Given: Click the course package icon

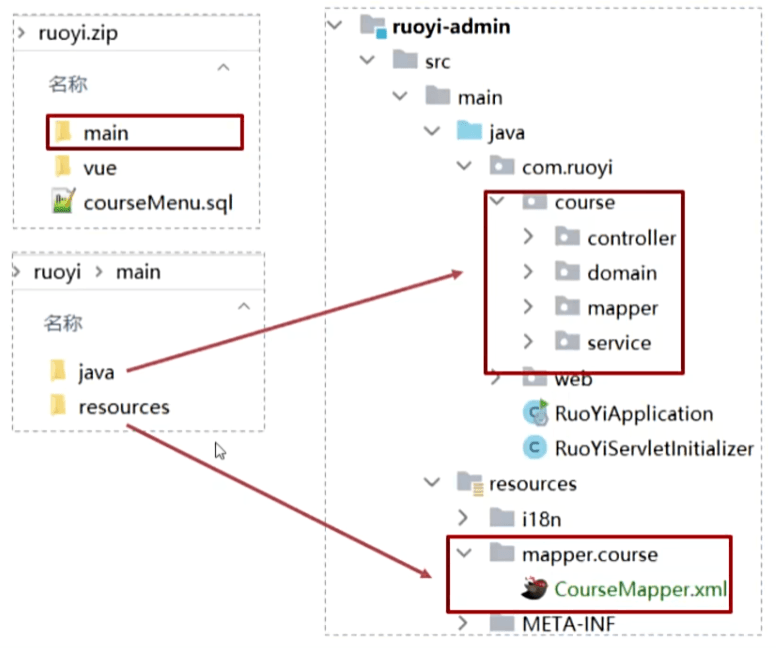Looking at the screenshot, I should (534, 202).
